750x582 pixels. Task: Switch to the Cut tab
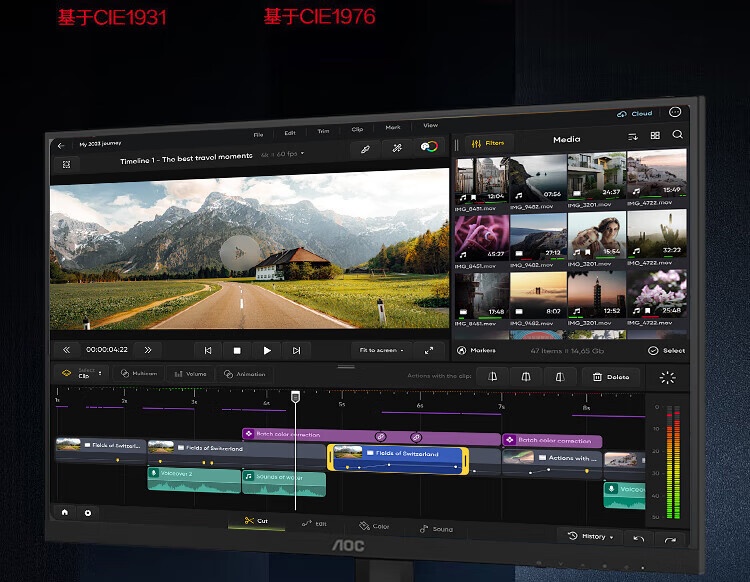(256, 521)
